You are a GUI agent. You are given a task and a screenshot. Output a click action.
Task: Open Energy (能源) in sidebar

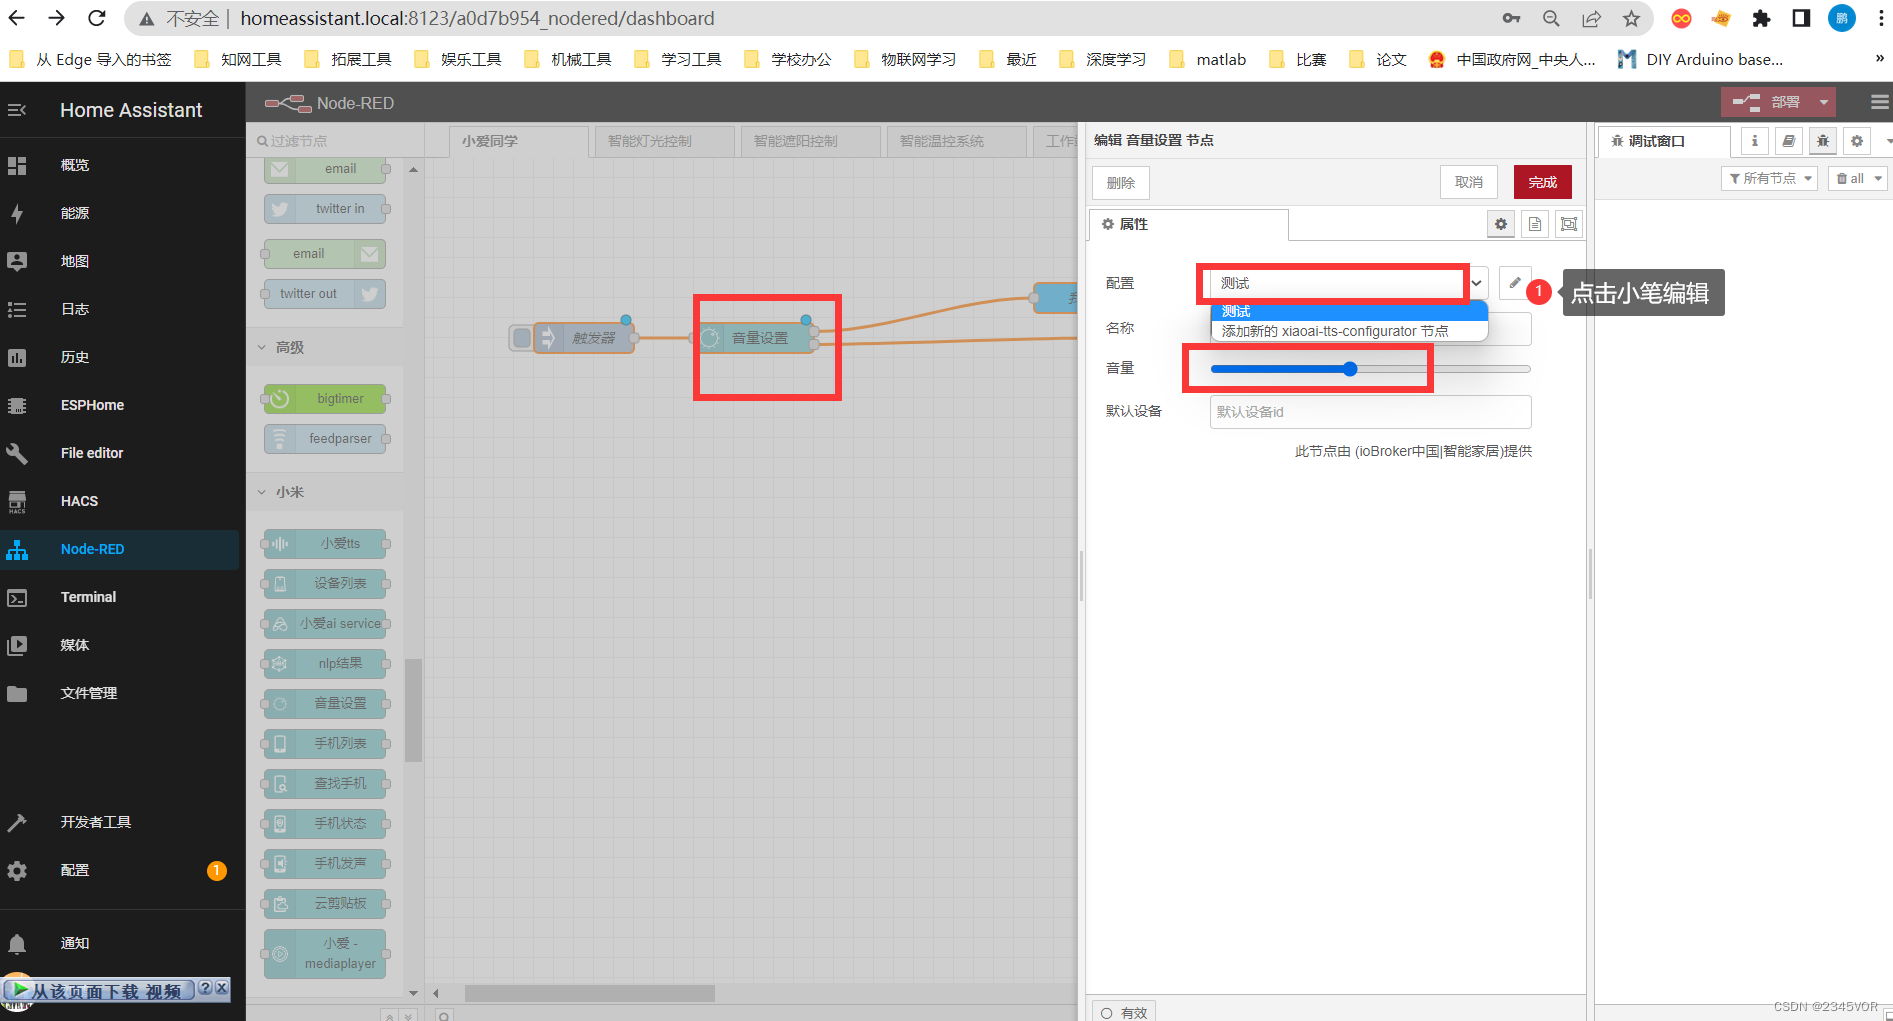click(x=120, y=213)
